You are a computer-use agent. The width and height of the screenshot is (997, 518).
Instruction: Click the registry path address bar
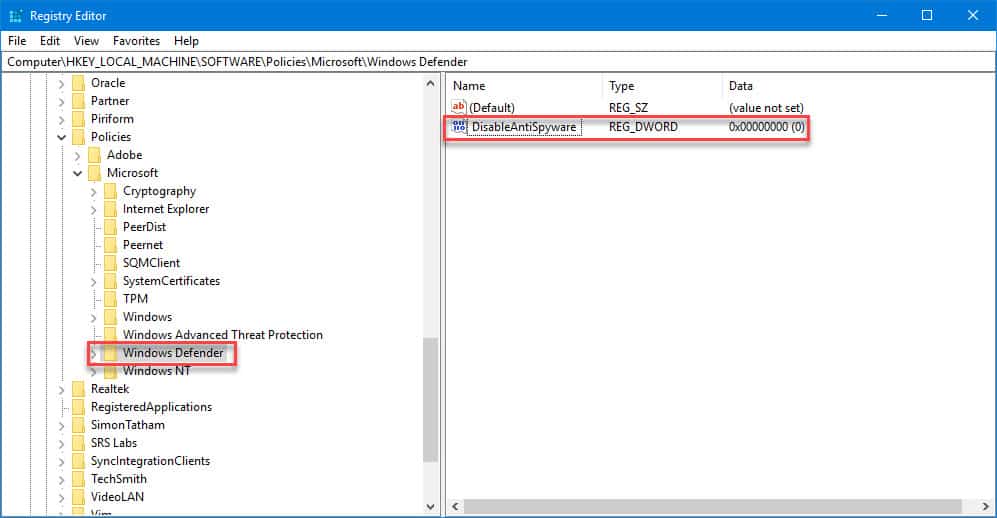coord(498,62)
